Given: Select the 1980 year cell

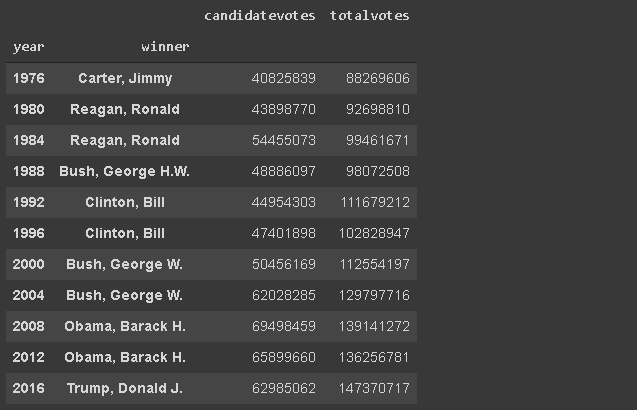Looking at the screenshot, I should (29, 109).
